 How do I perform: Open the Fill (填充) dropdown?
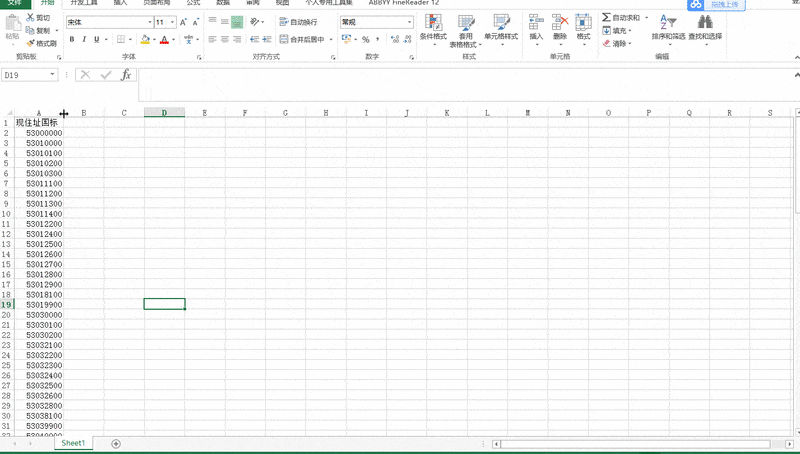(x=616, y=31)
